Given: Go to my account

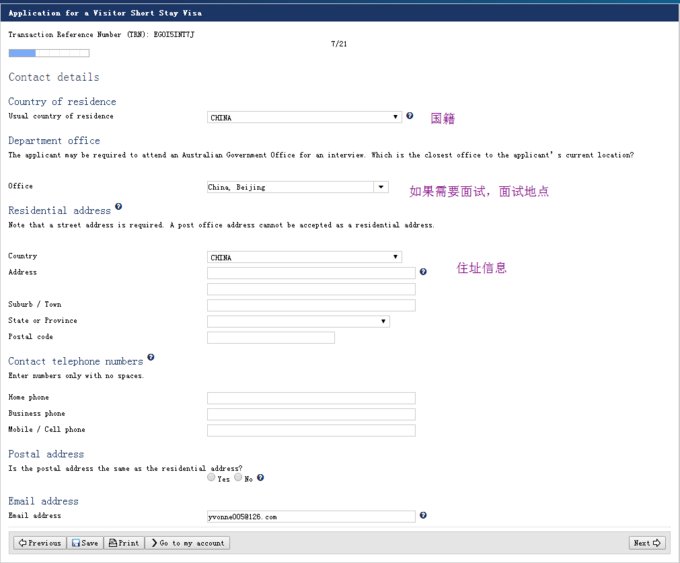Looking at the screenshot, I should [x=187, y=543].
